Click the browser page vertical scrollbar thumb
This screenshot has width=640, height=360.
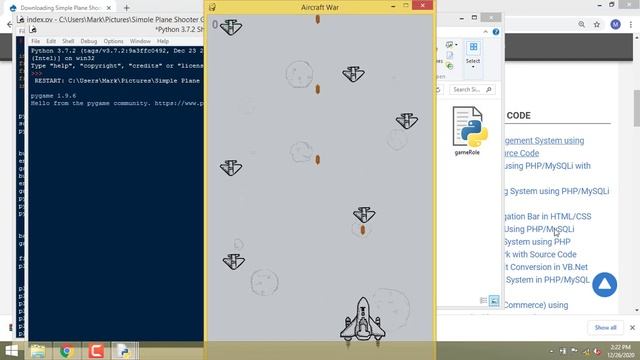[636, 108]
